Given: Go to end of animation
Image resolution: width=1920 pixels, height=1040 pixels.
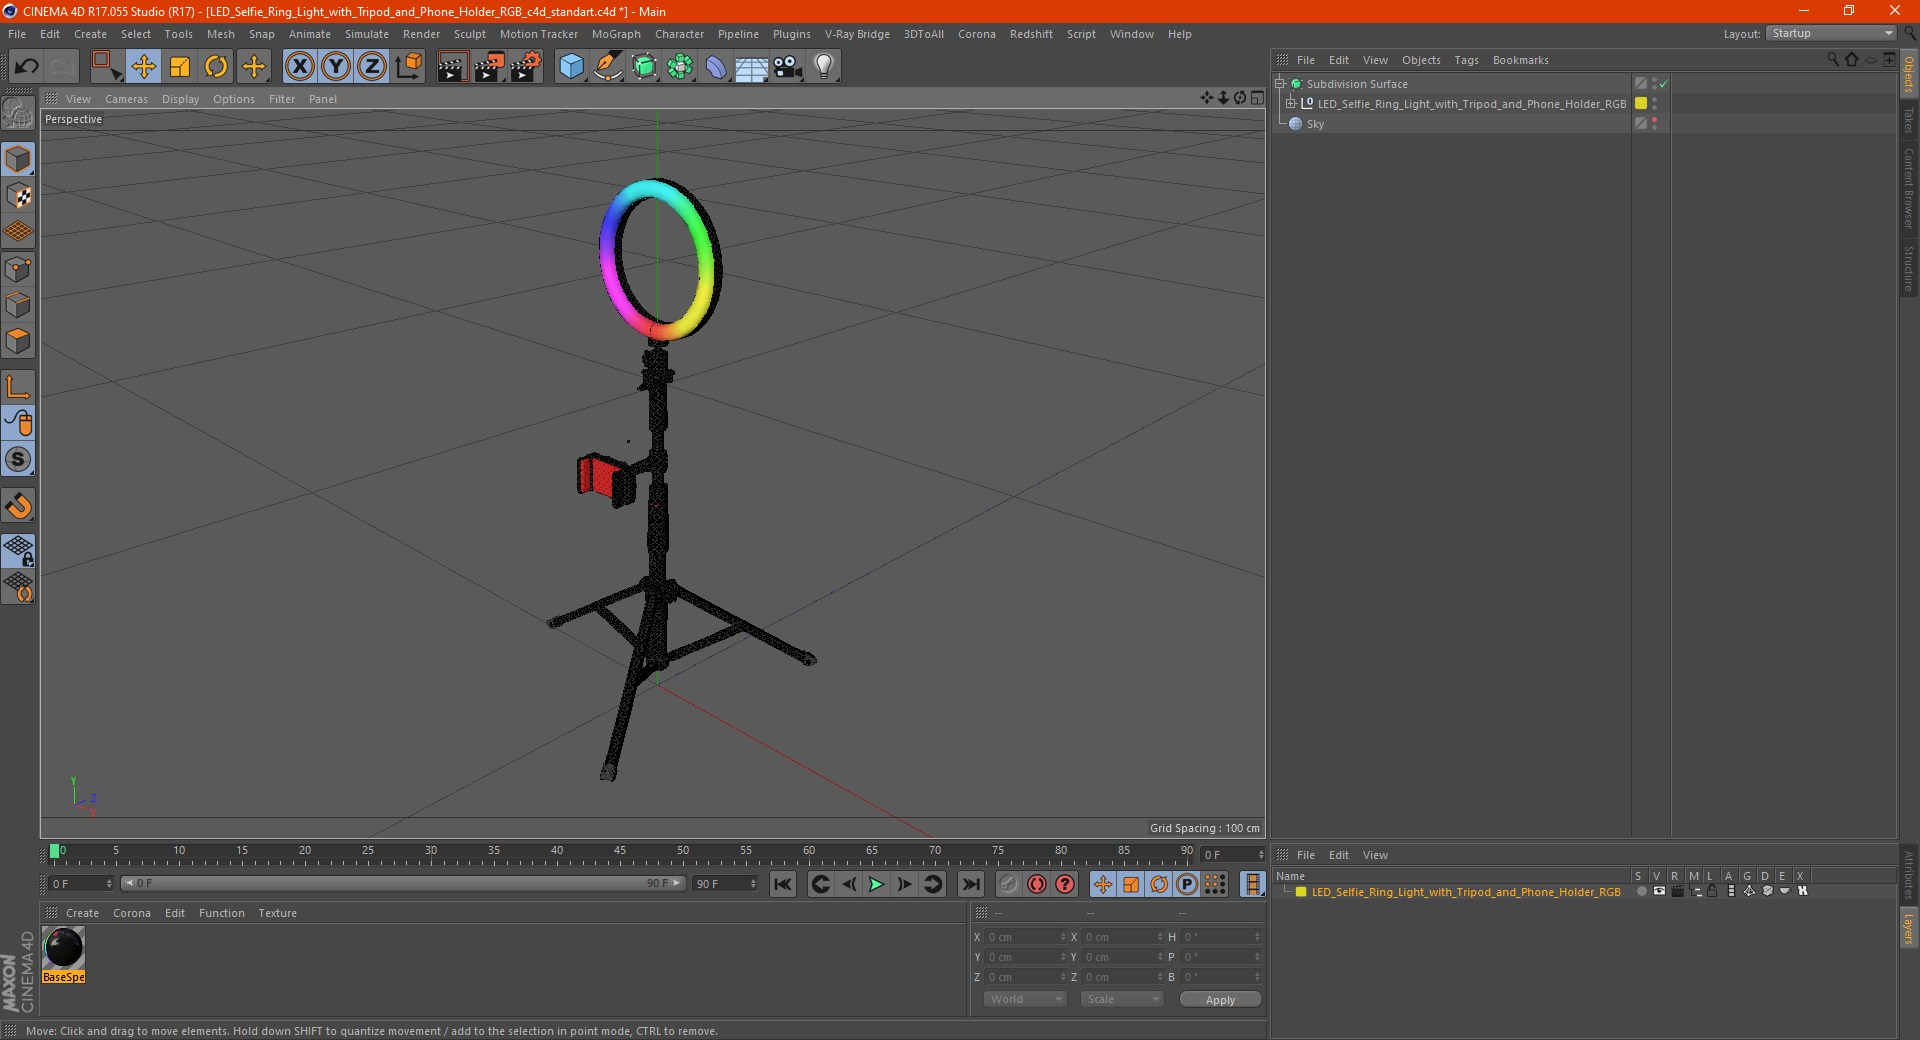Looking at the screenshot, I should tap(970, 884).
